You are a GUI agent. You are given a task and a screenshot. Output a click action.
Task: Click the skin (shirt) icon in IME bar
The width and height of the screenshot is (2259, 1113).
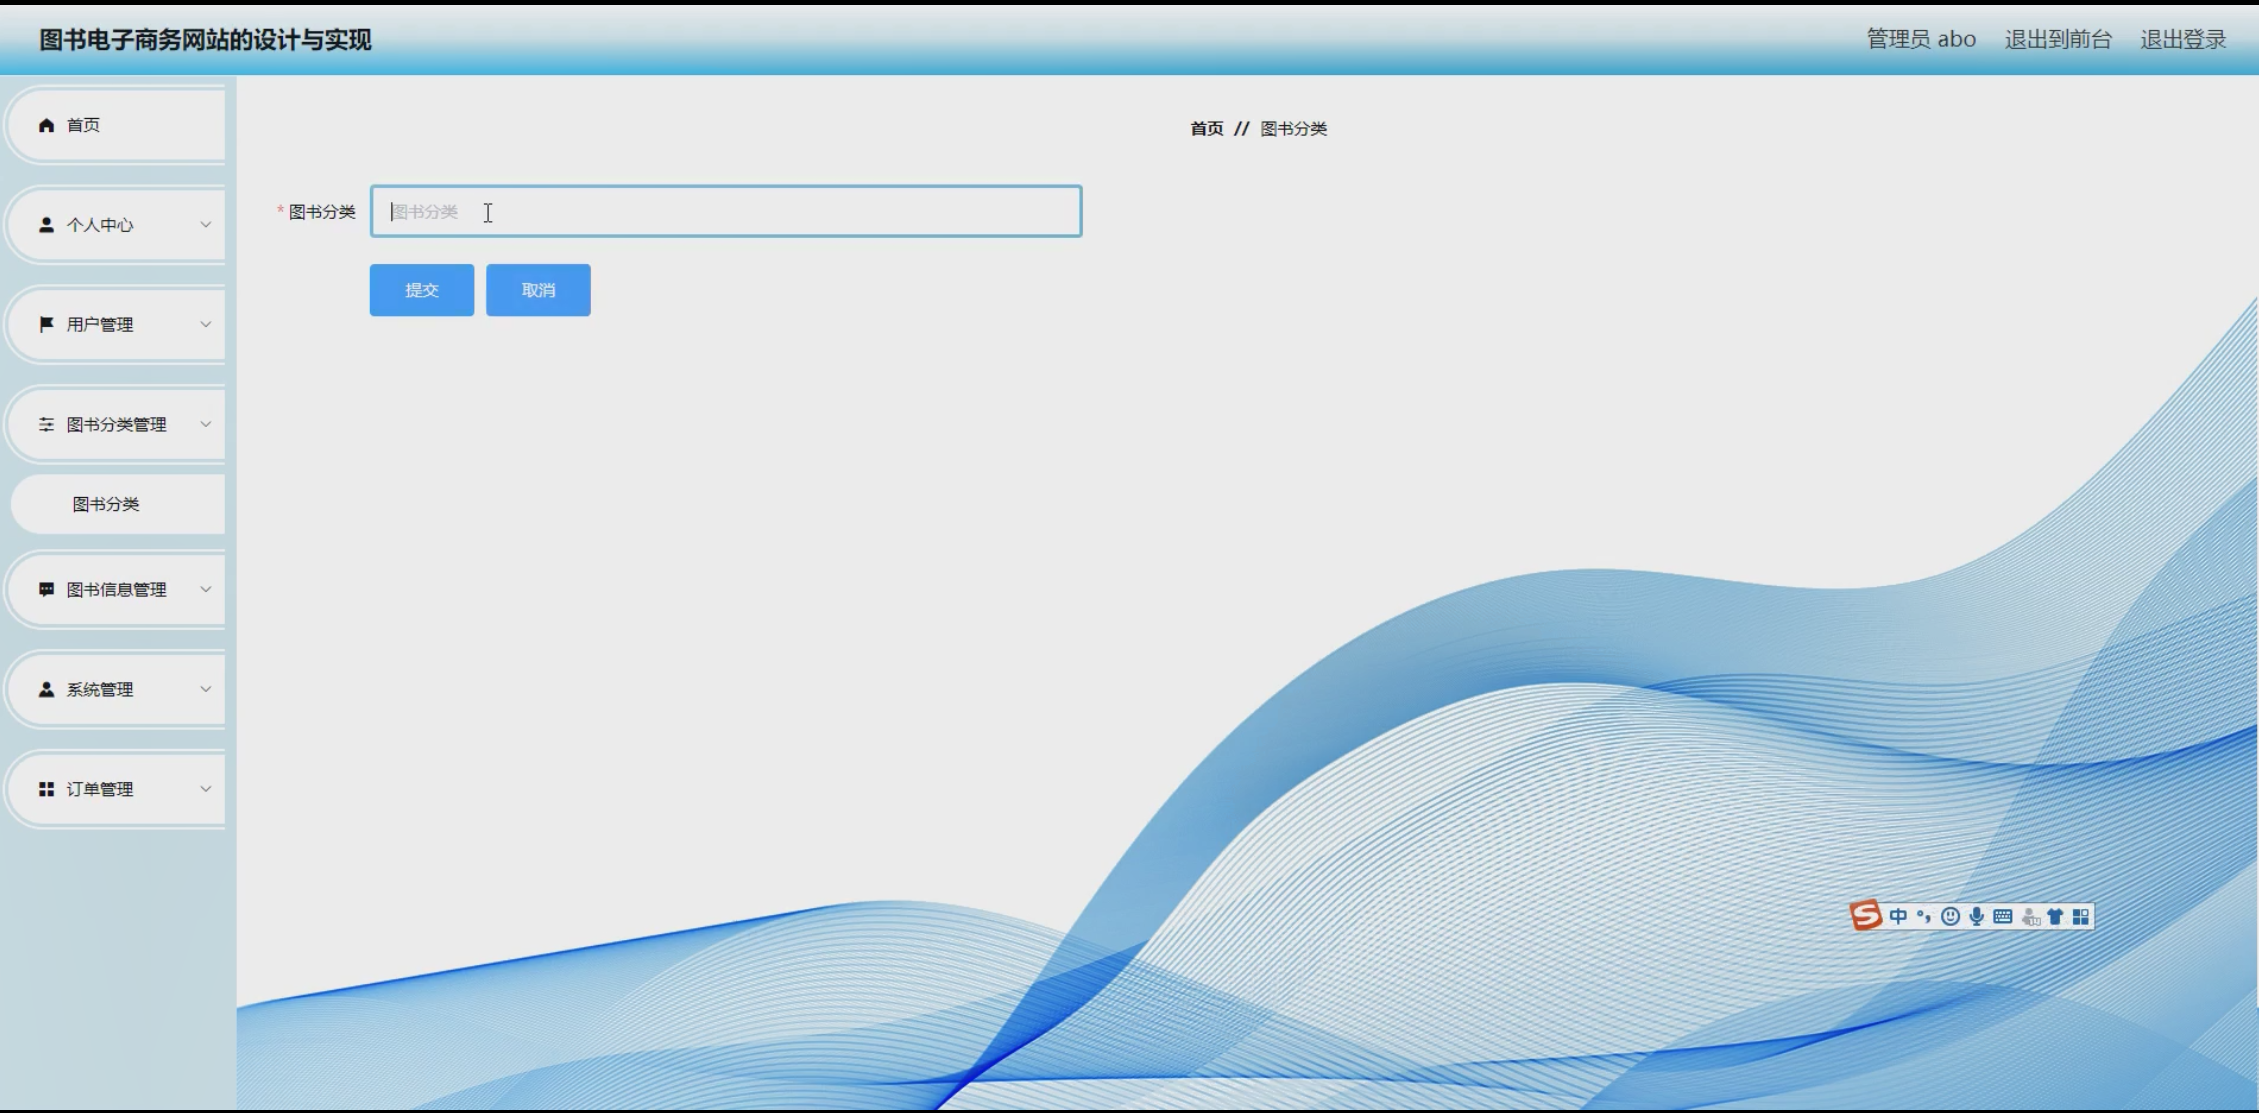(2055, 916)
